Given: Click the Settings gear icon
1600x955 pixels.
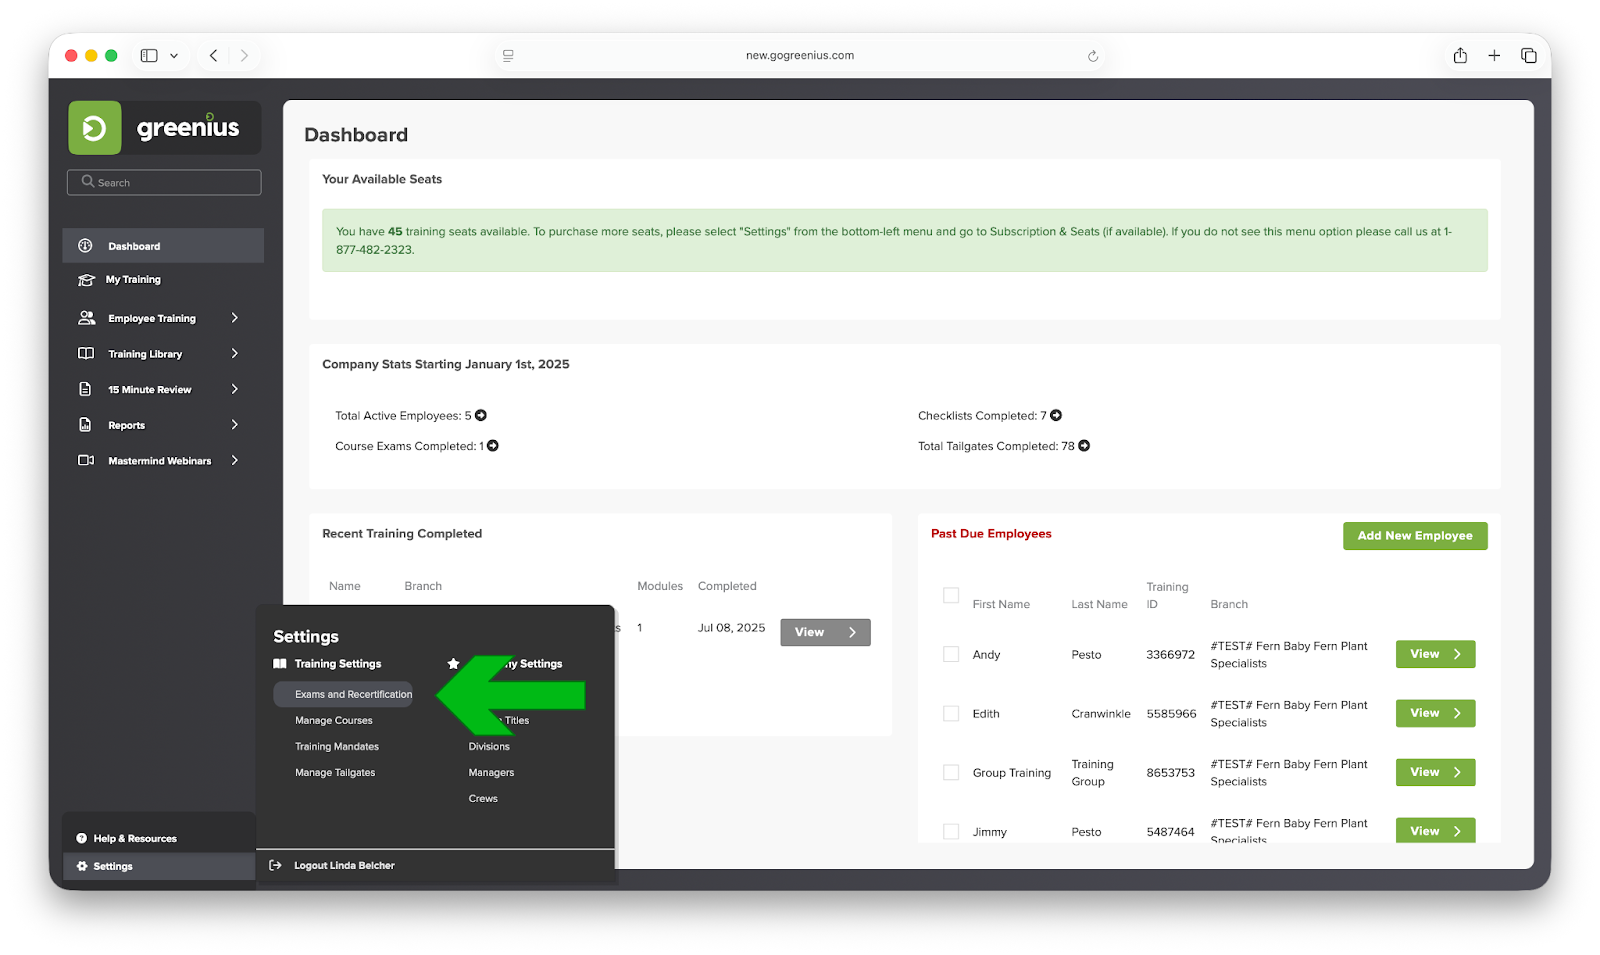Looking at the screenshot, I should click(x=82, y=867).
